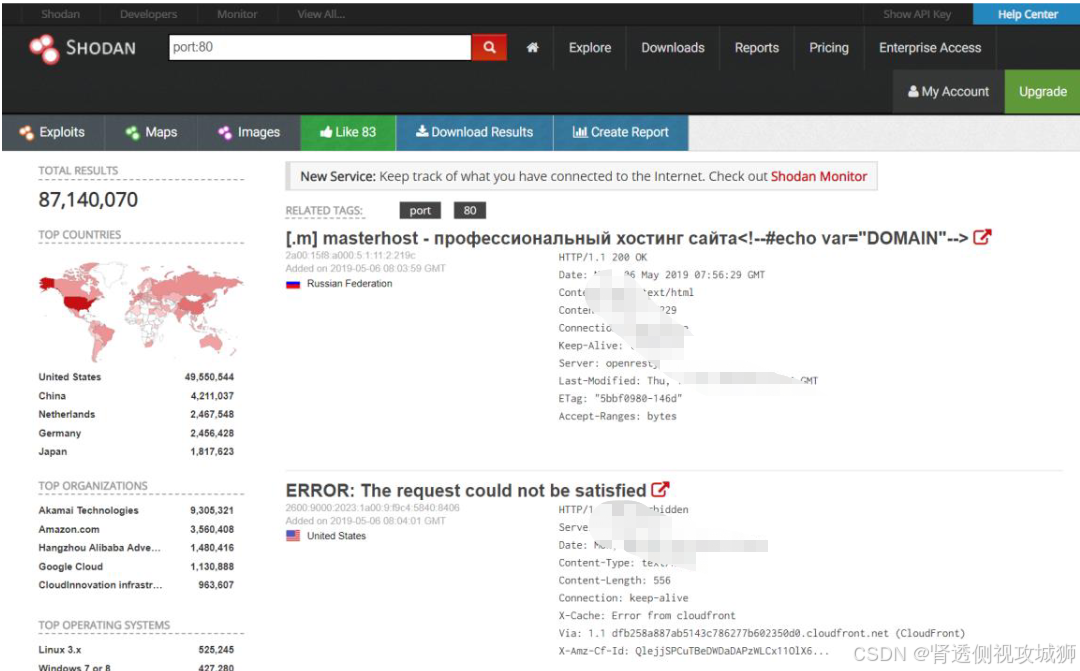Open Enterprise Access page

pos(930,48)
